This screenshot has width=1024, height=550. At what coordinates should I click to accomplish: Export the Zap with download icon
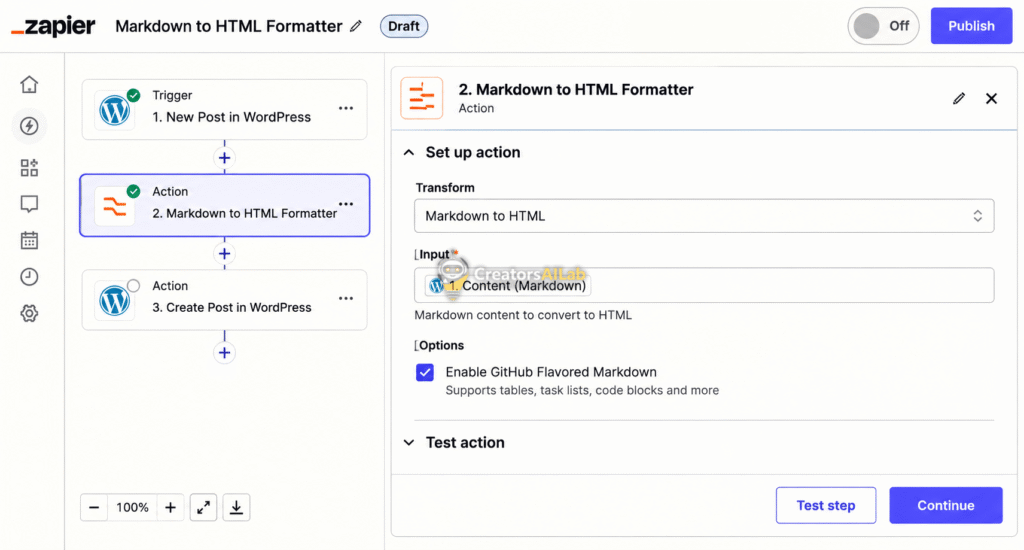tap(236, 508)
